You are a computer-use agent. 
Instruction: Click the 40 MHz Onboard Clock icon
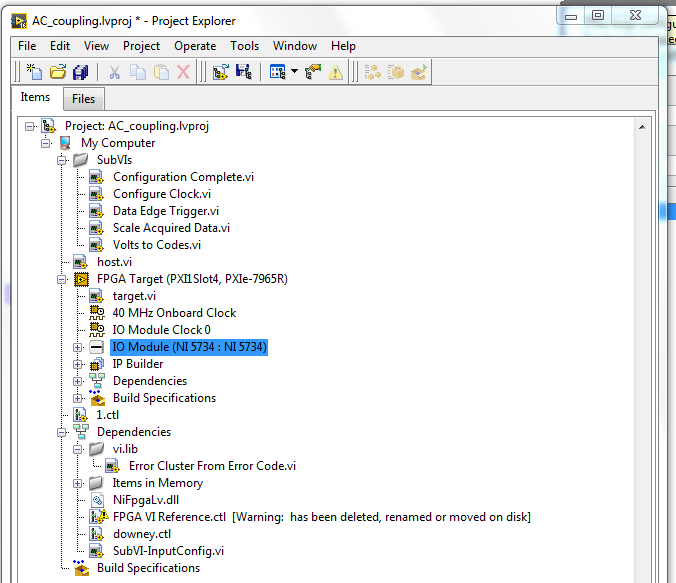(x=97, y=313)
